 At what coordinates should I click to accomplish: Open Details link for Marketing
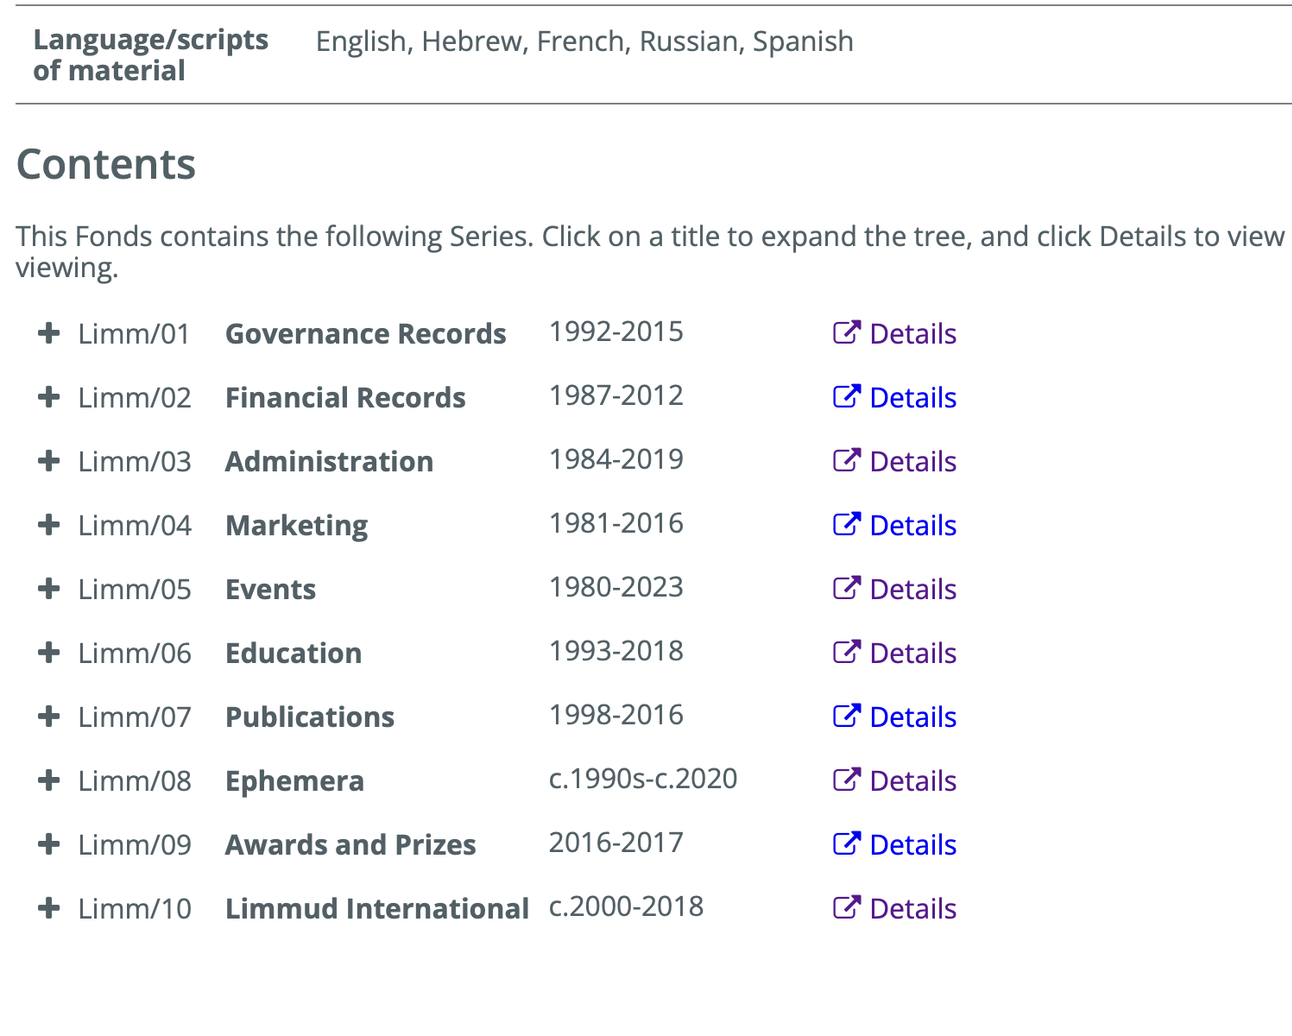[913, 526]
